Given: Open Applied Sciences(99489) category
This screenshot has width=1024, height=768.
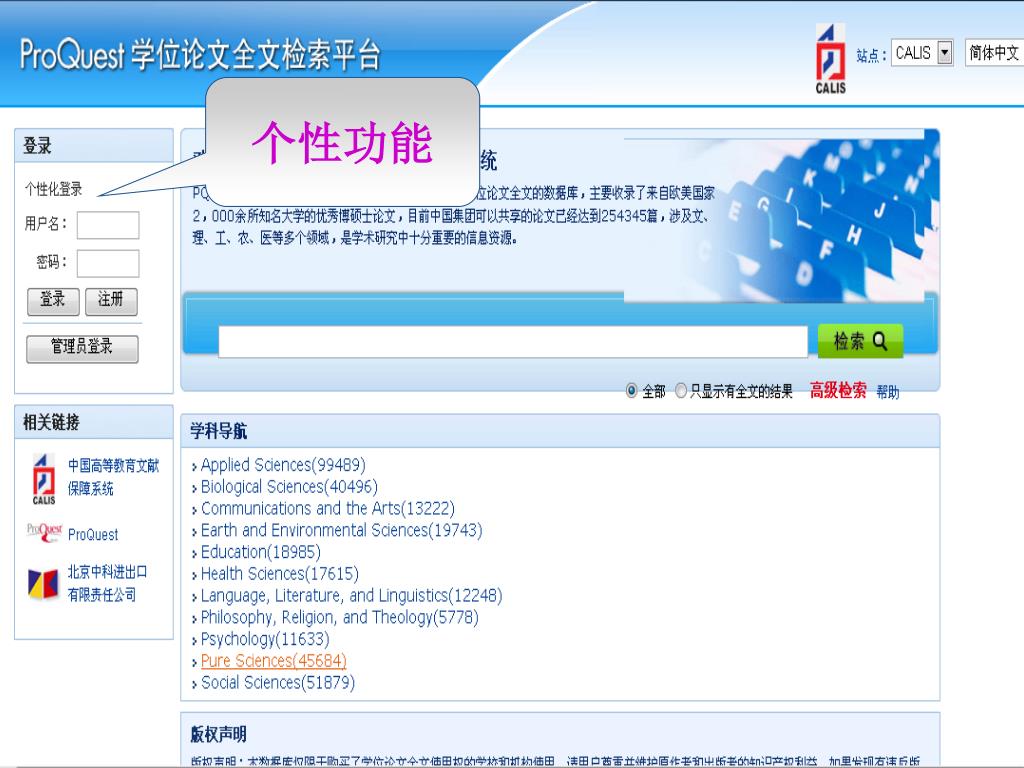Looking at the screenshot, I should tap(283, 465).
